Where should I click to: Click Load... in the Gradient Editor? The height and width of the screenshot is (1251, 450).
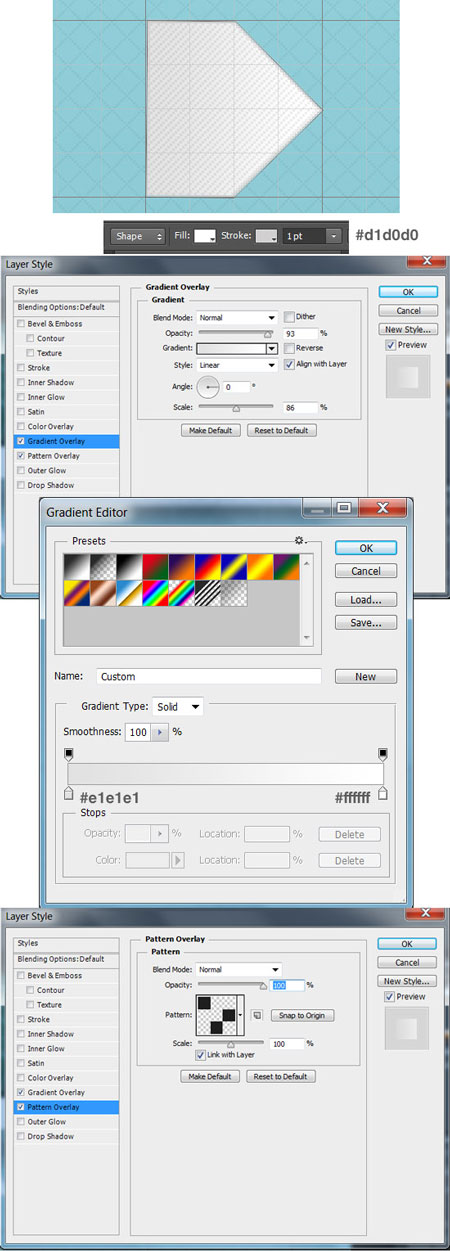coord(366,600)
